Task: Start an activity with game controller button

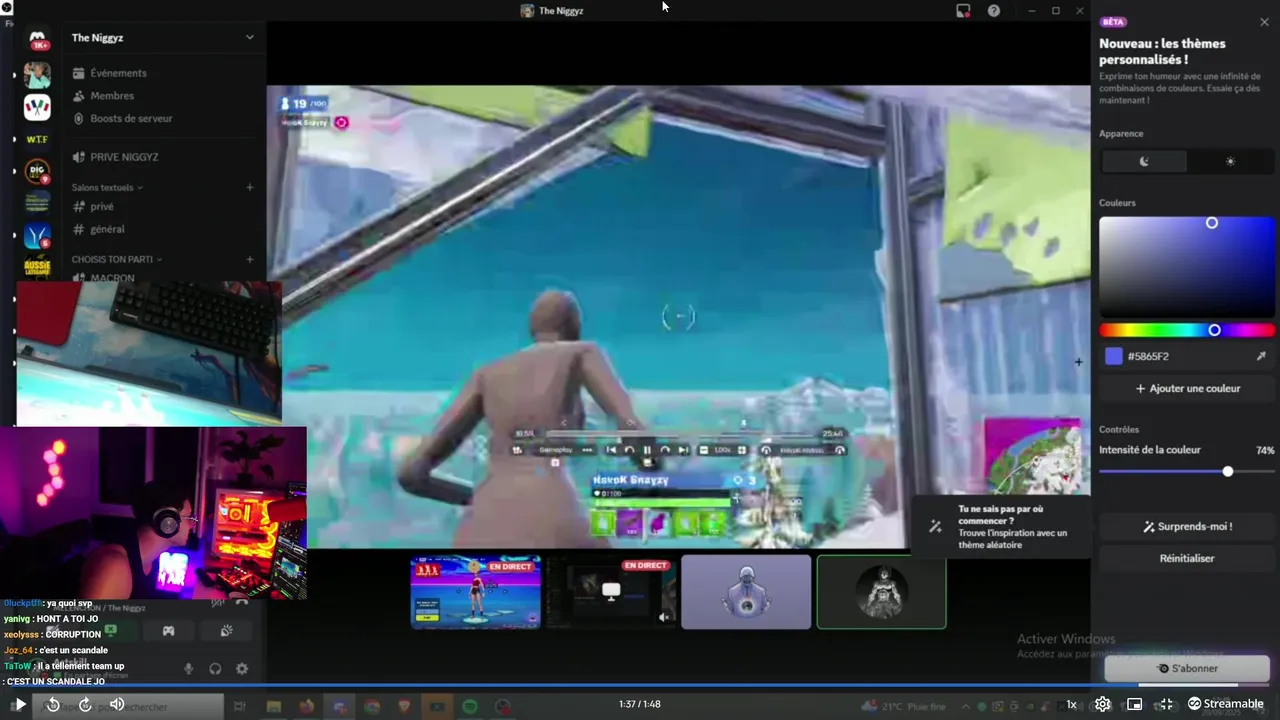Action: (x=169, y=630)
